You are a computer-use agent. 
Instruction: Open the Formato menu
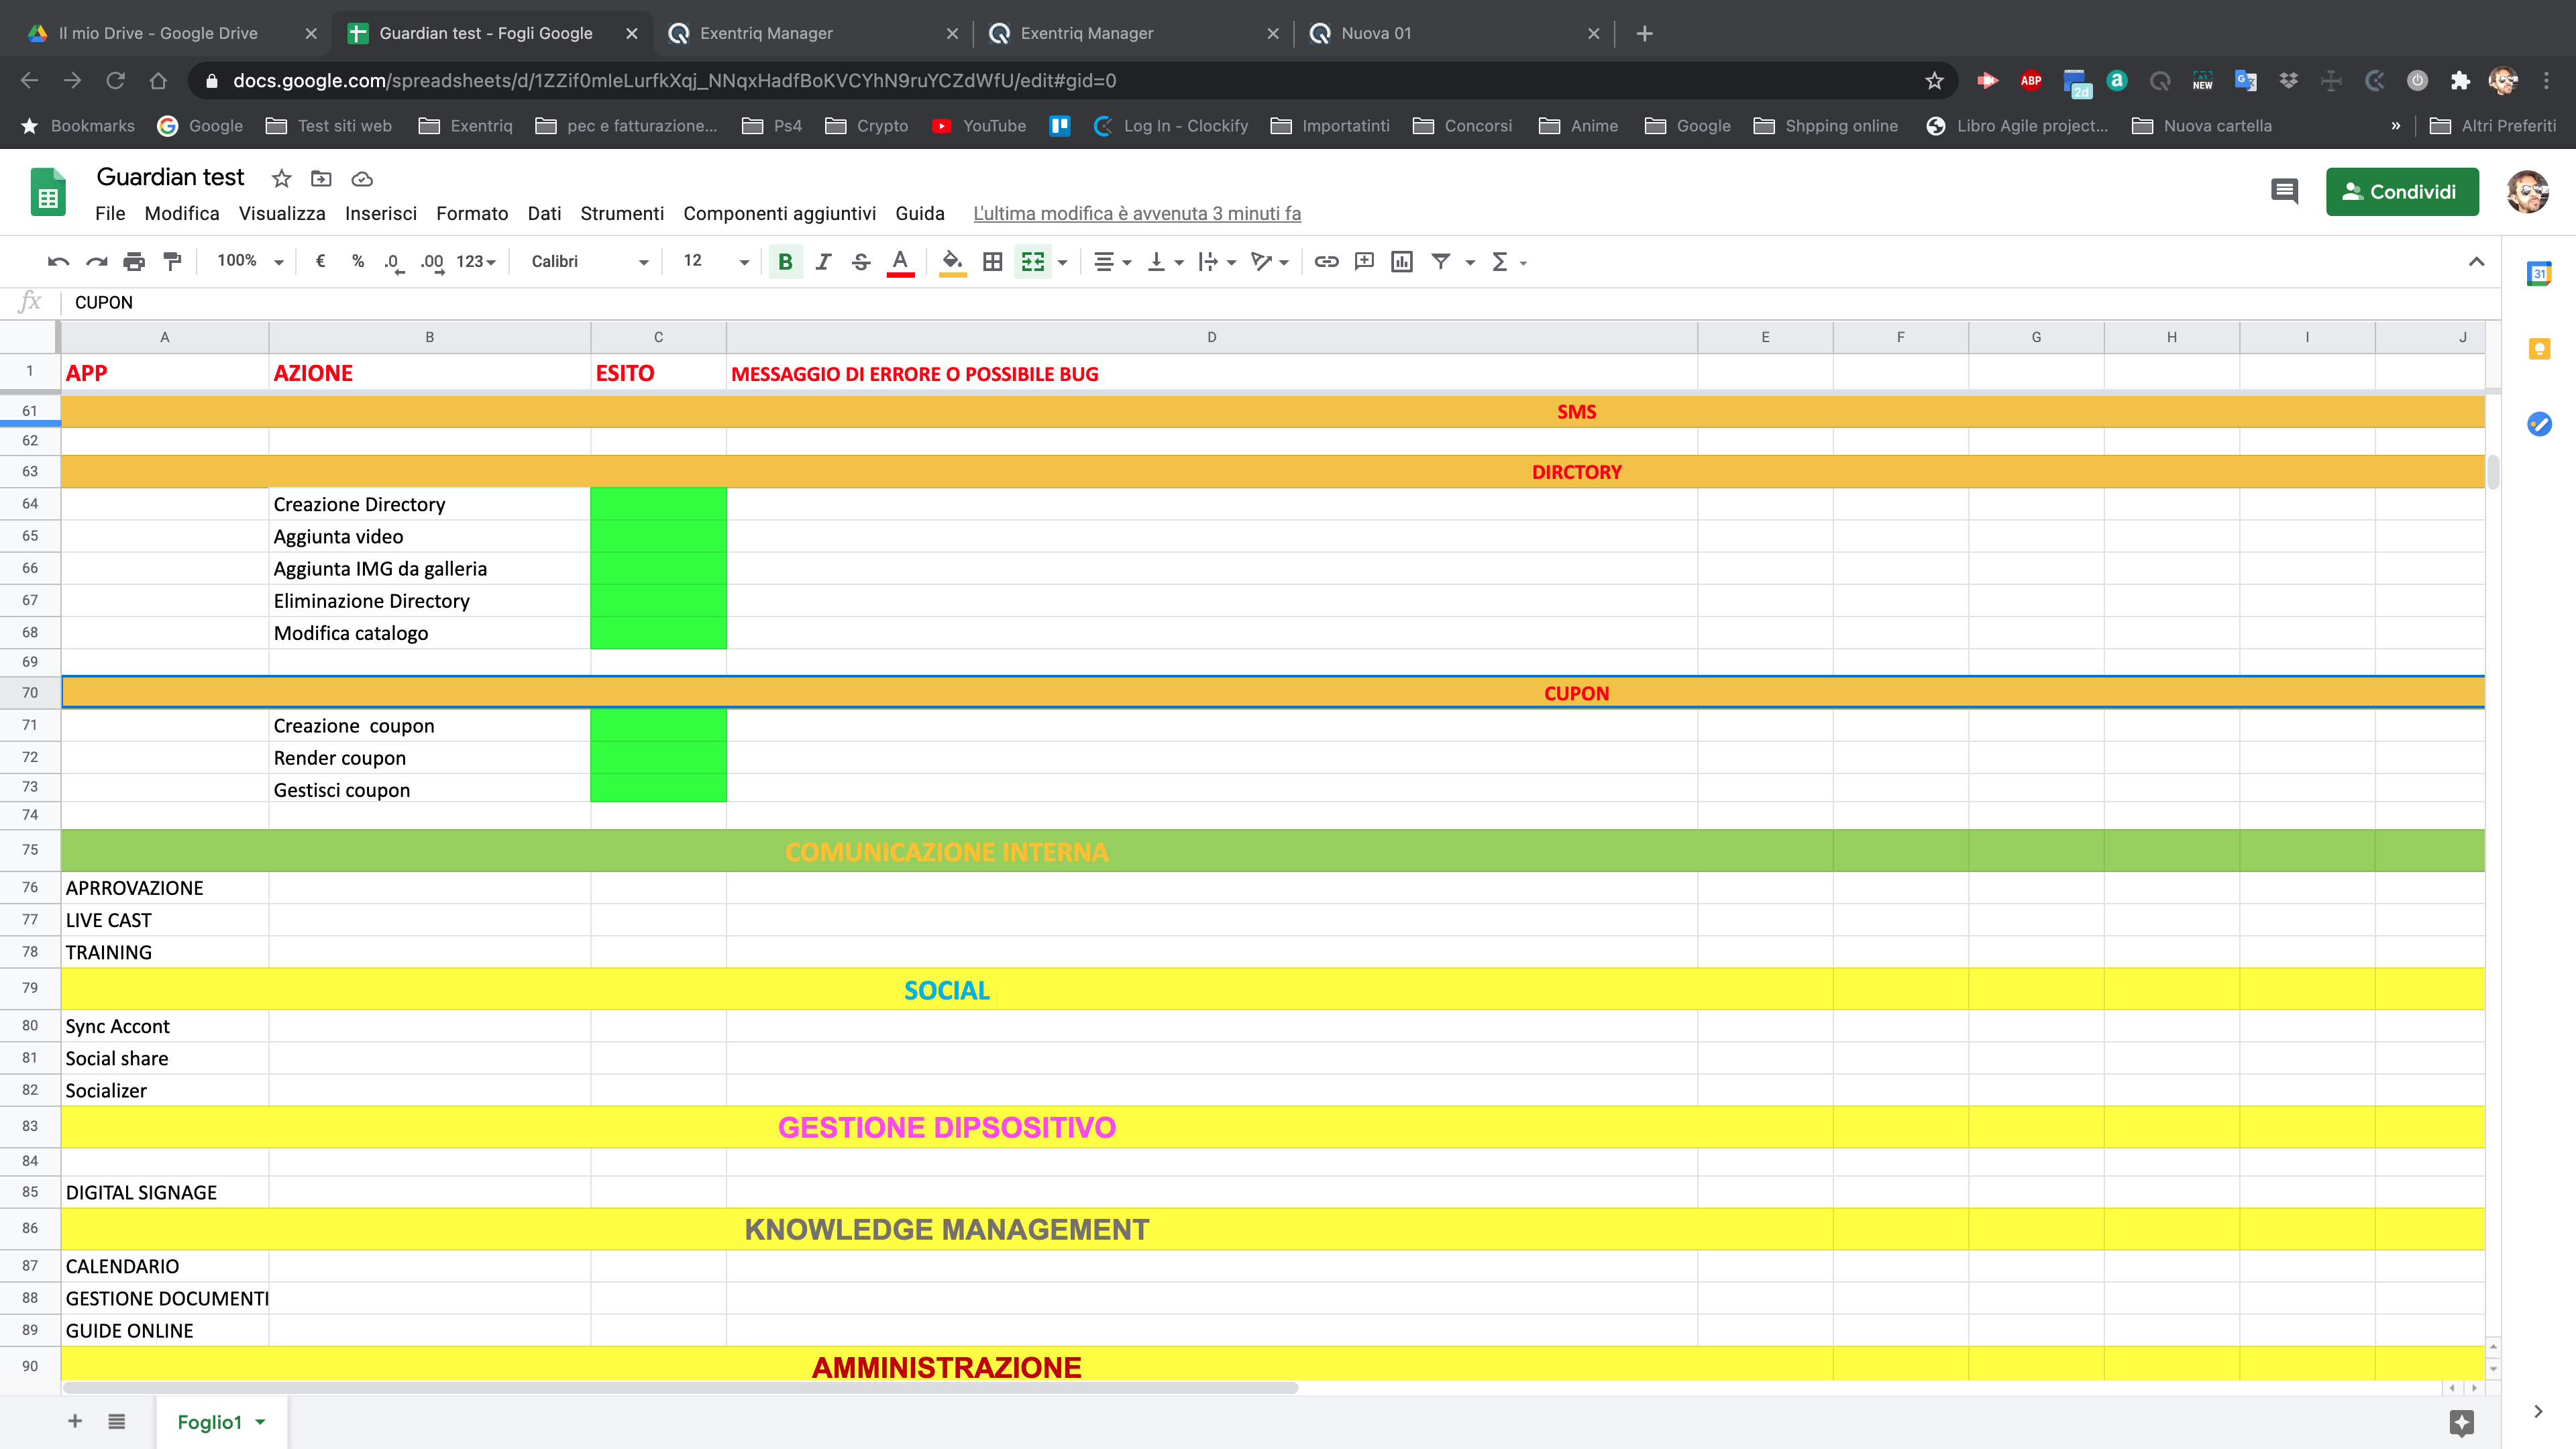(x=471, y=213)
